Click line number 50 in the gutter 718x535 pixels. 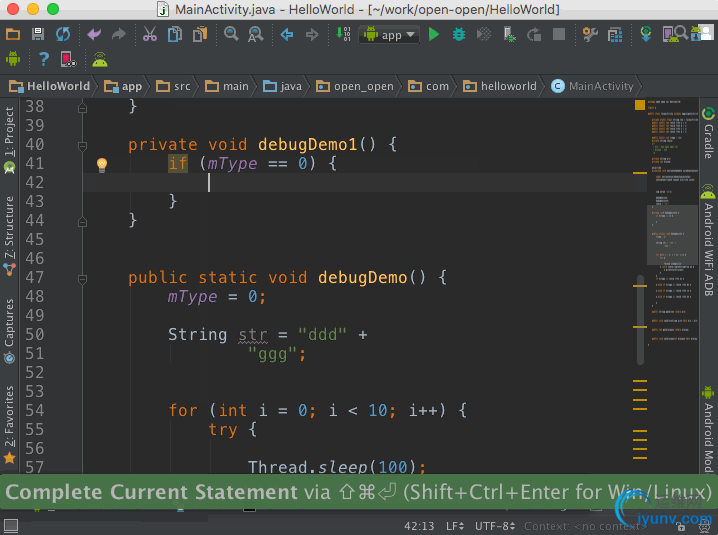pos(35,334)
